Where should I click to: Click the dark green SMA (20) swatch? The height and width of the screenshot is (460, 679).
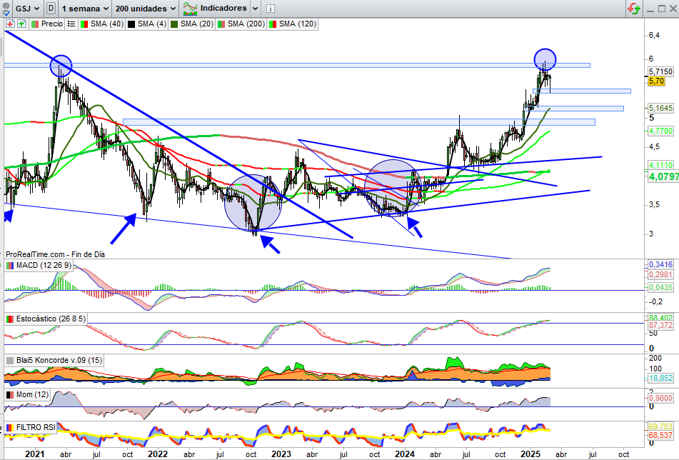[174, 24]
